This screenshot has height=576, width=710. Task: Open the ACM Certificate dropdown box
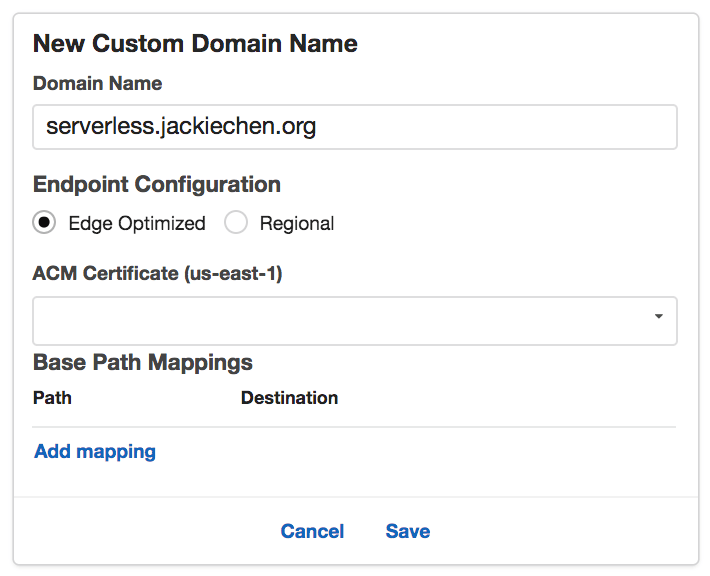point(340,320)
